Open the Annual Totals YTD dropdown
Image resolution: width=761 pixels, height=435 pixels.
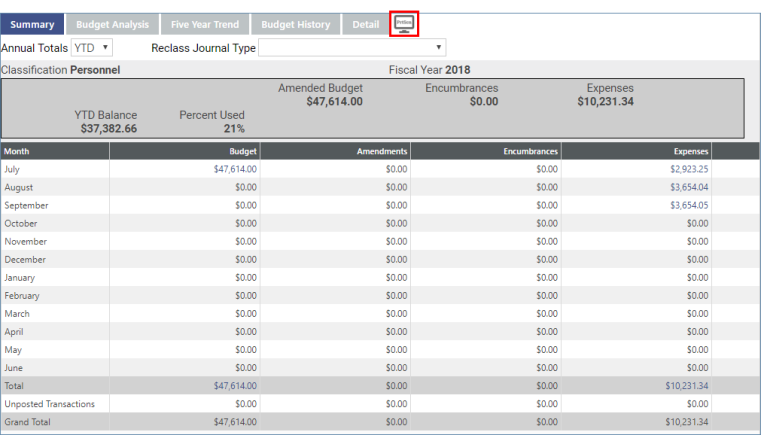[92, 47]
